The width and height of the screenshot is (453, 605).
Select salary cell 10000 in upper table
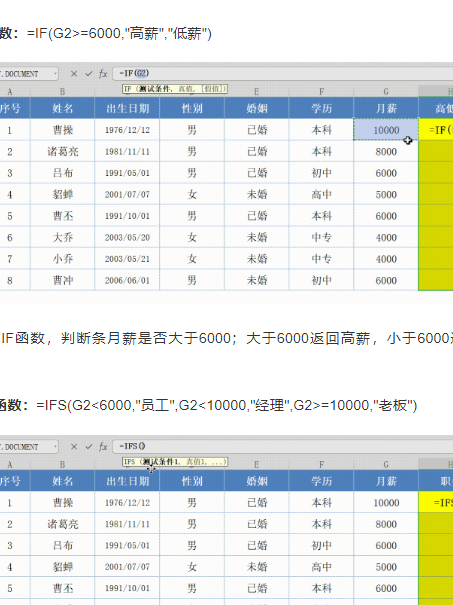coord(386,130)
